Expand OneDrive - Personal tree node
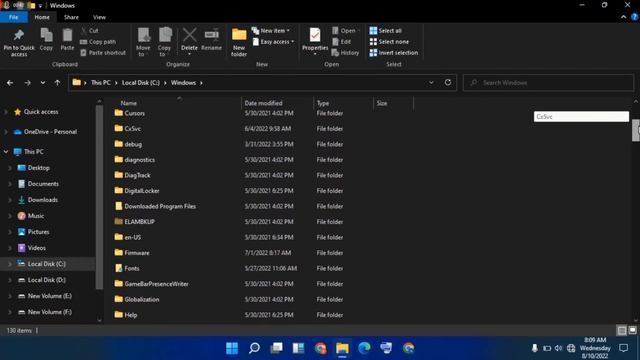640x360 pixels. click(6, 132)
